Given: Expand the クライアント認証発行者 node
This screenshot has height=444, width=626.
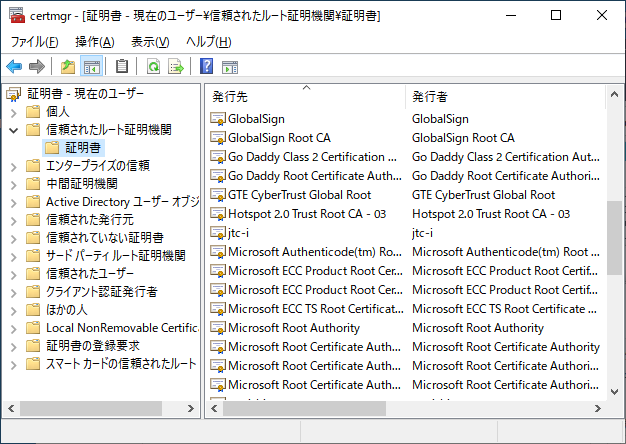Looking at the screenshot, I should click(x=14, y=292).
